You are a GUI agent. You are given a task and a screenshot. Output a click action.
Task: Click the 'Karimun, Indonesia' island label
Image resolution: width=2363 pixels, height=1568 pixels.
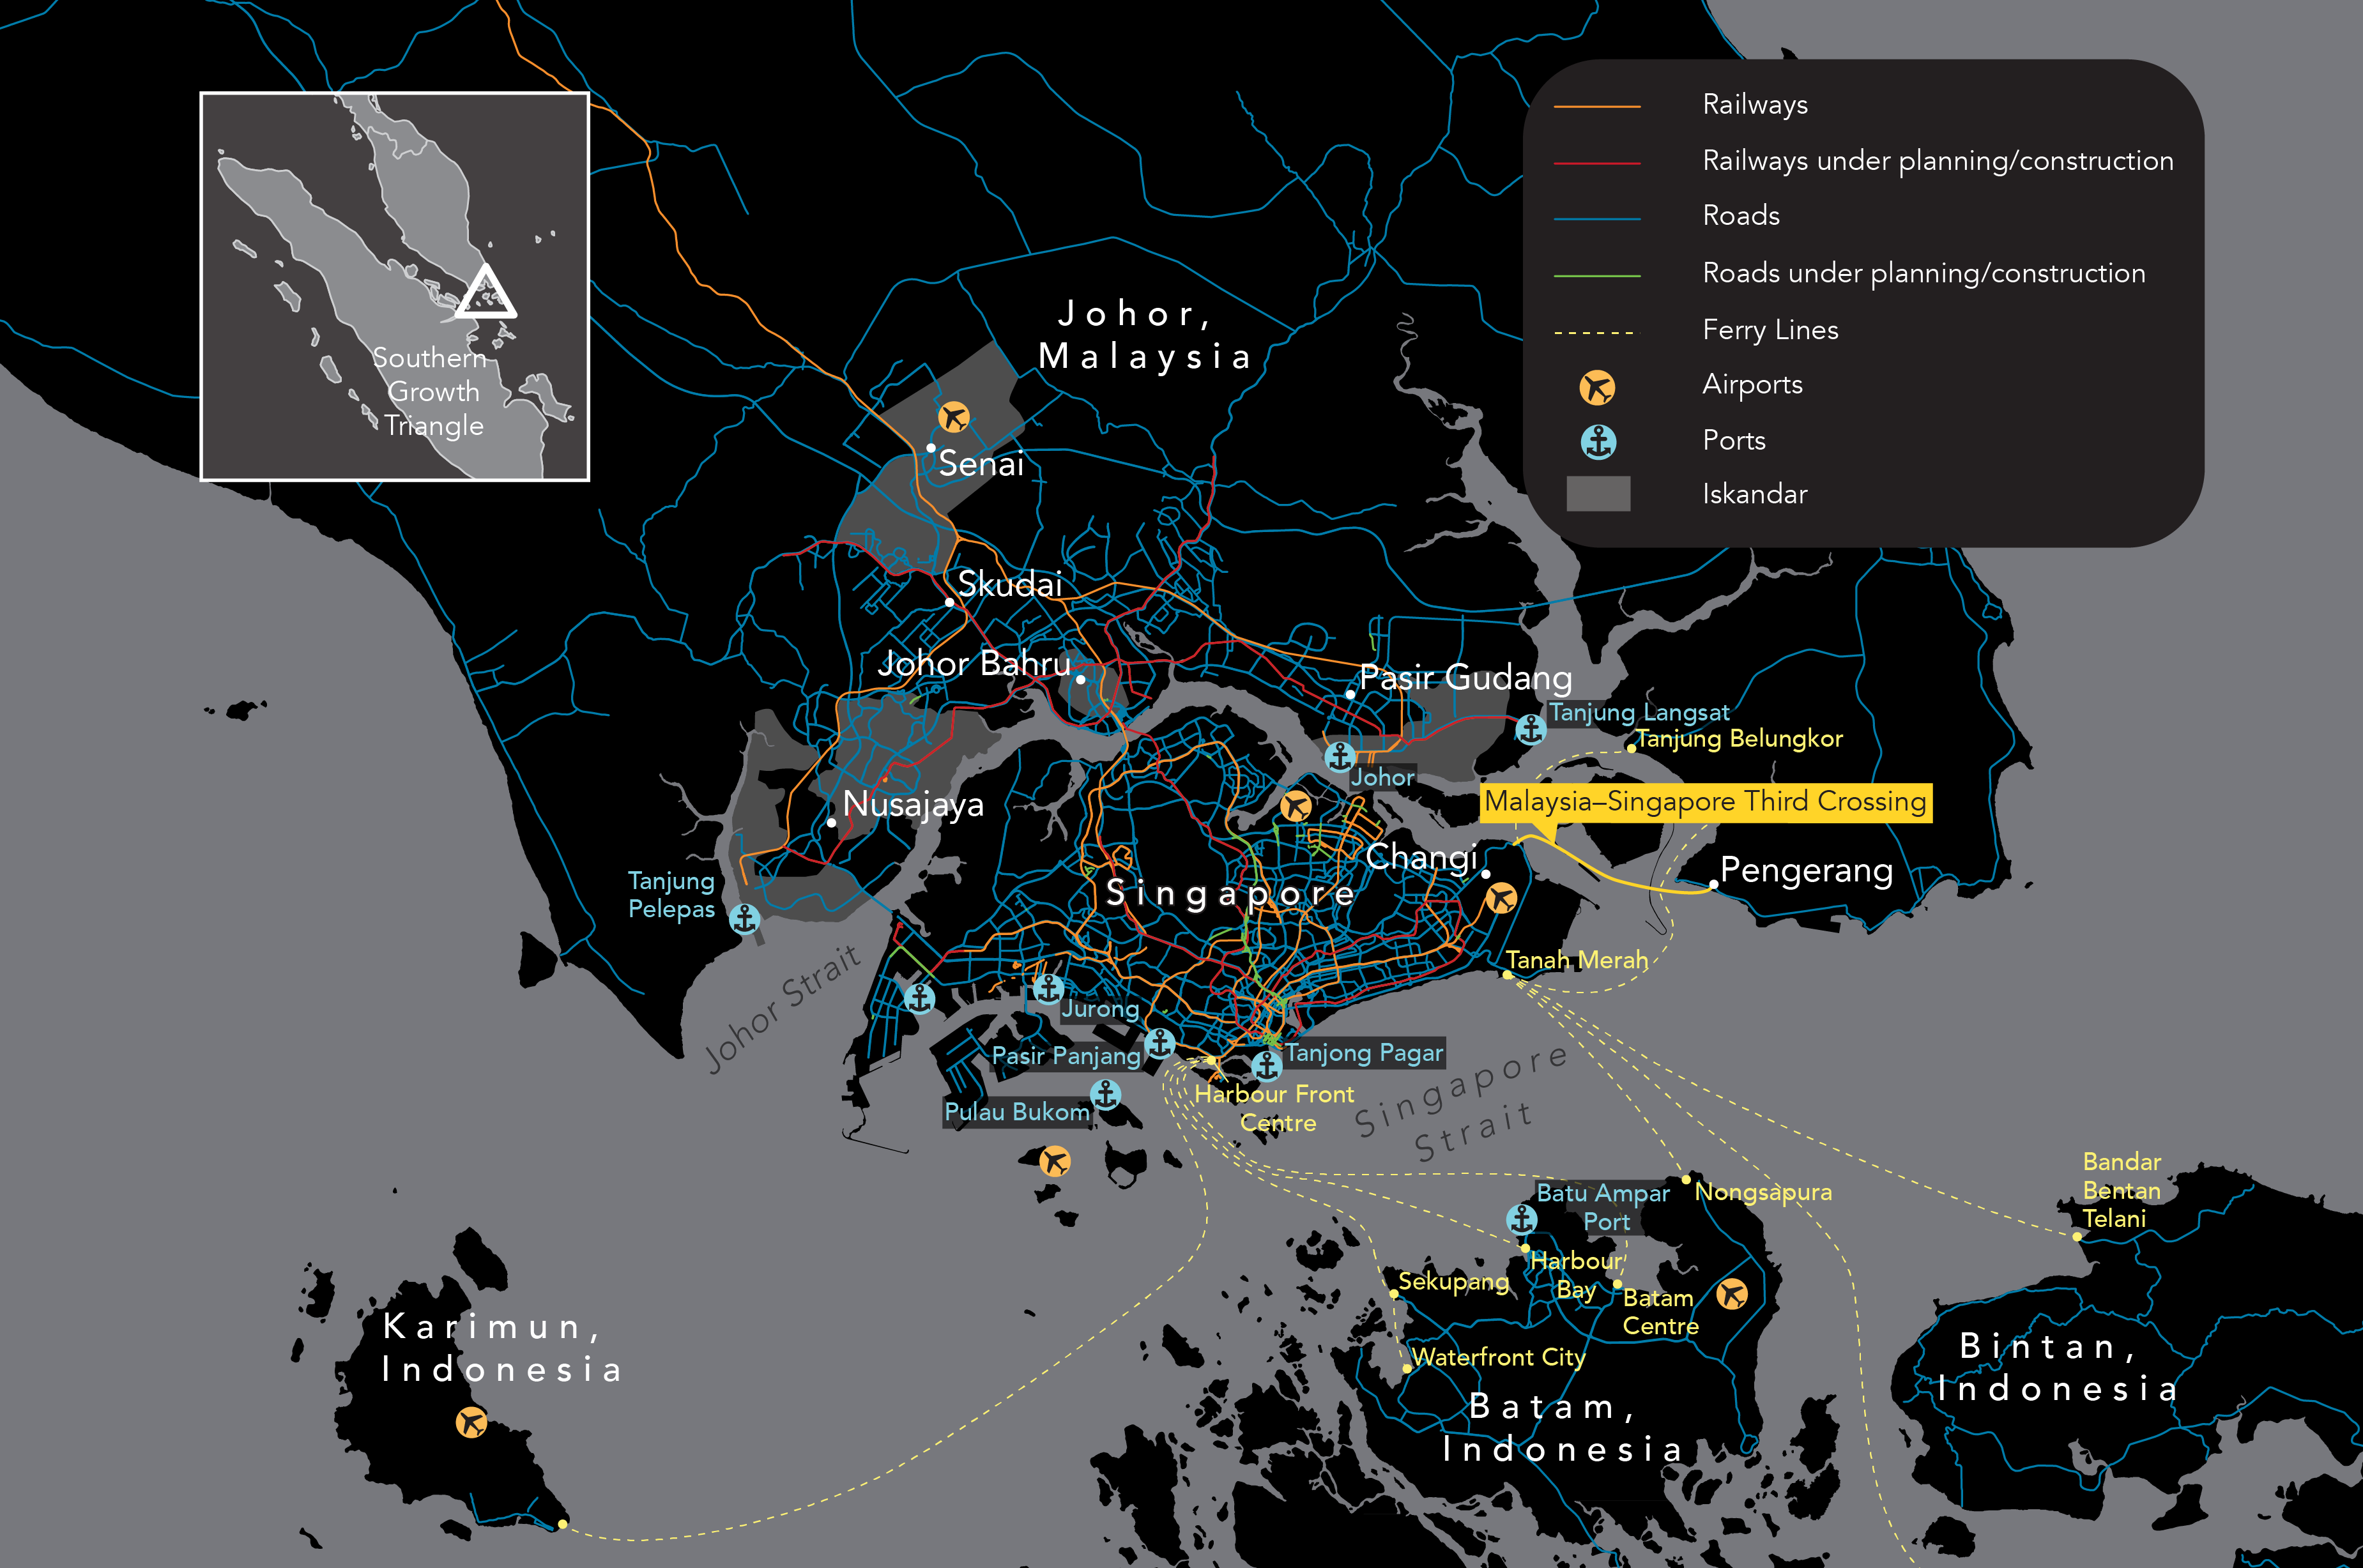(502, 1348)
